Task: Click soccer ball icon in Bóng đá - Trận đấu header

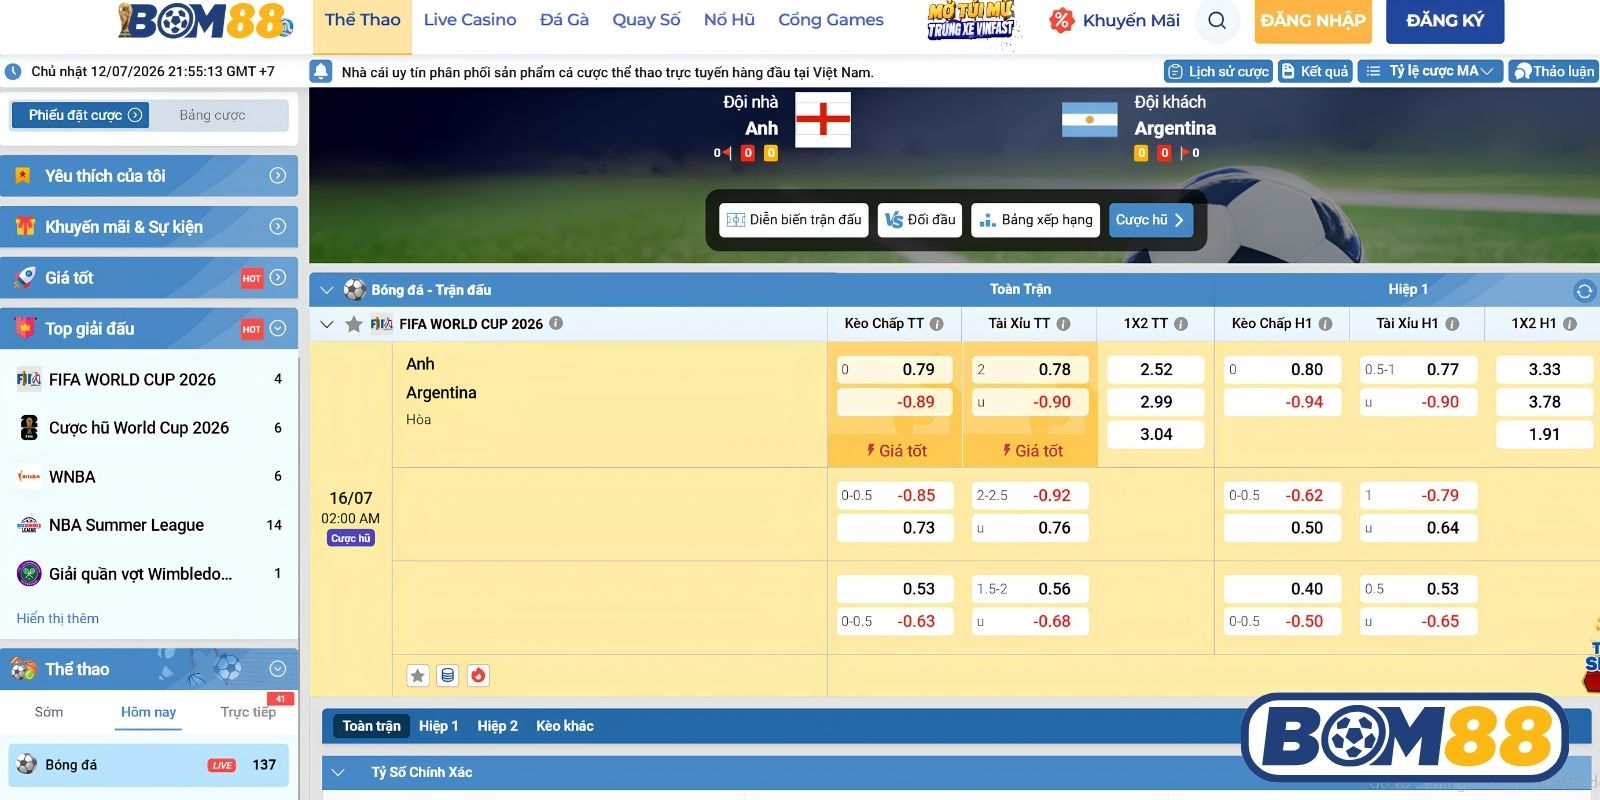Action: click(x=355, y=290)
